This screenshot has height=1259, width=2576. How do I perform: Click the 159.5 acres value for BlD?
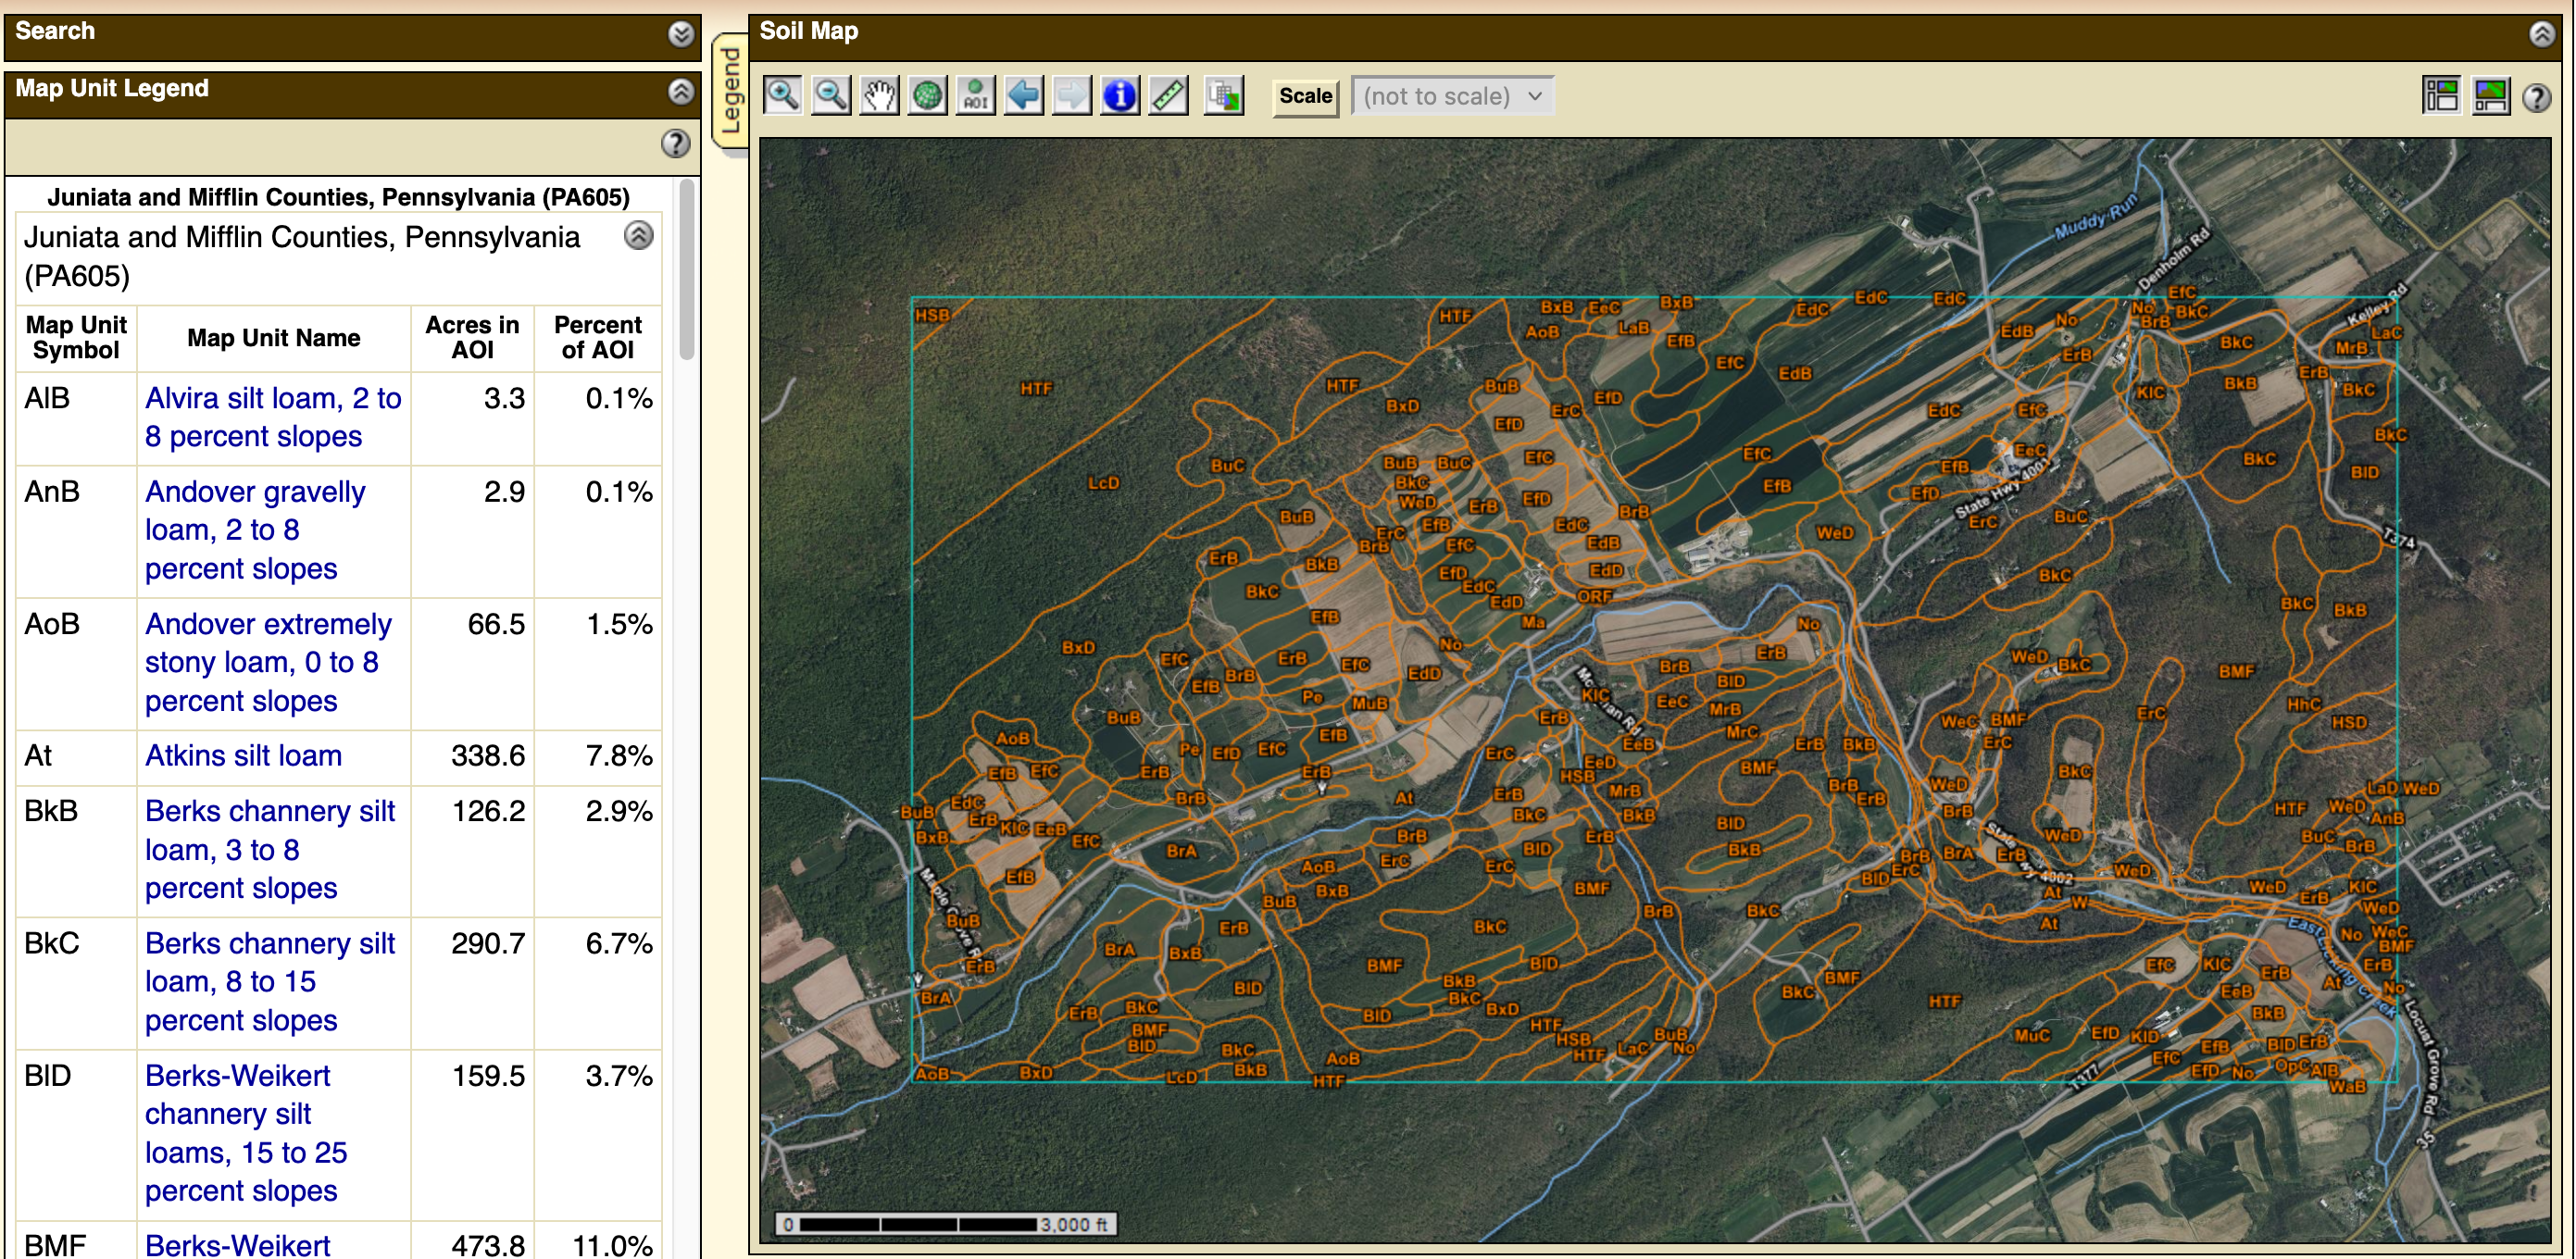[488, 1076]
